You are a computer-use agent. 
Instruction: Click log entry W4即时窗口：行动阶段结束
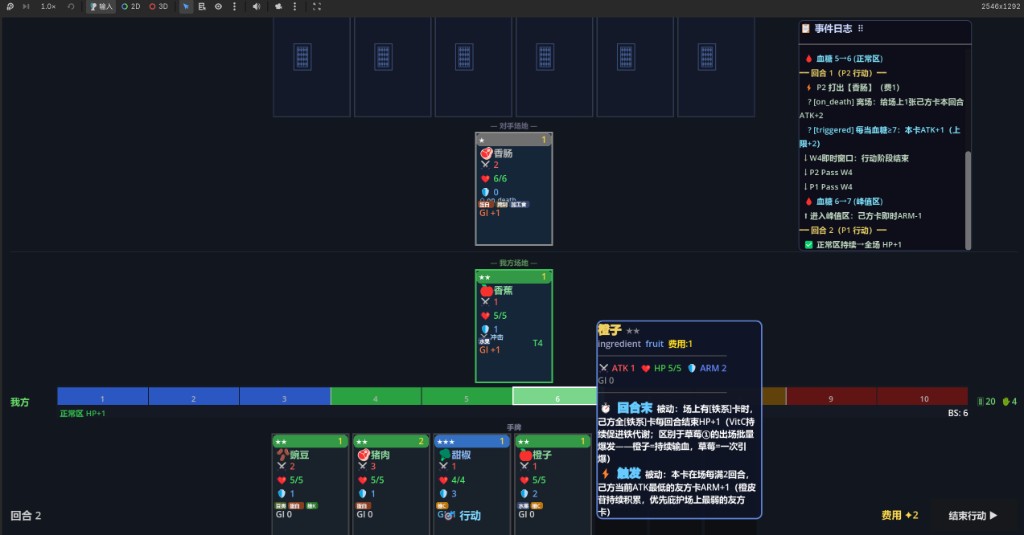pyautogui.click(x=856, y=158)
